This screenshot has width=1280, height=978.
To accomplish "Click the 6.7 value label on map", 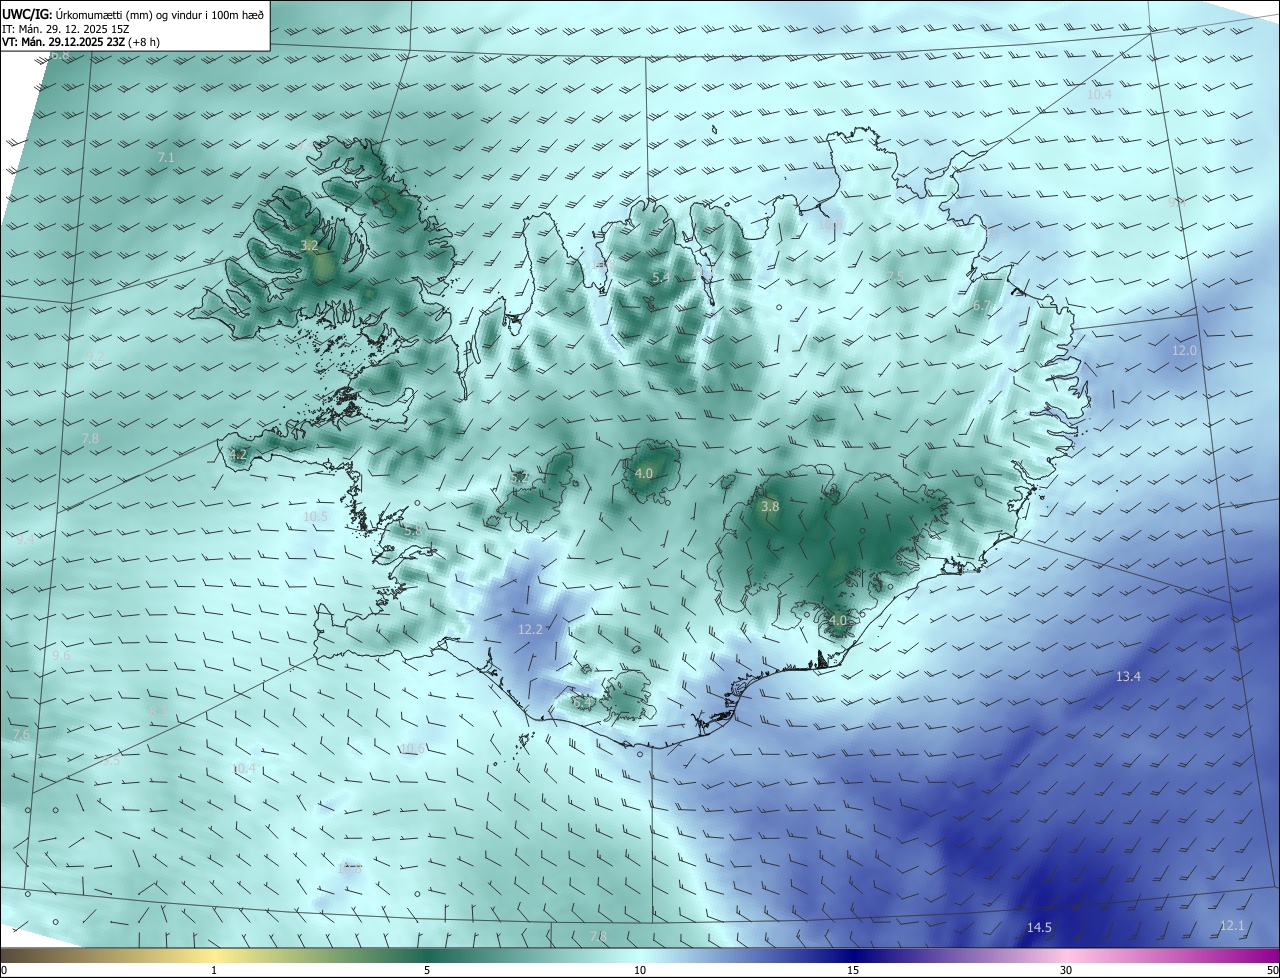I will (982, 307).
